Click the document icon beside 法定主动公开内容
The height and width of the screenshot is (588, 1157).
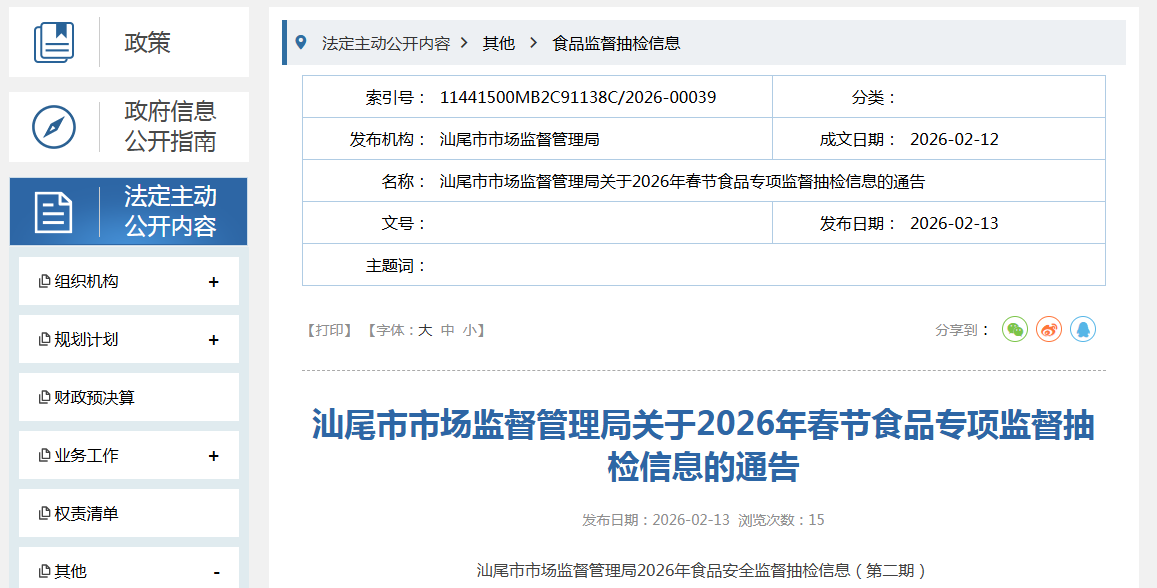54,212
